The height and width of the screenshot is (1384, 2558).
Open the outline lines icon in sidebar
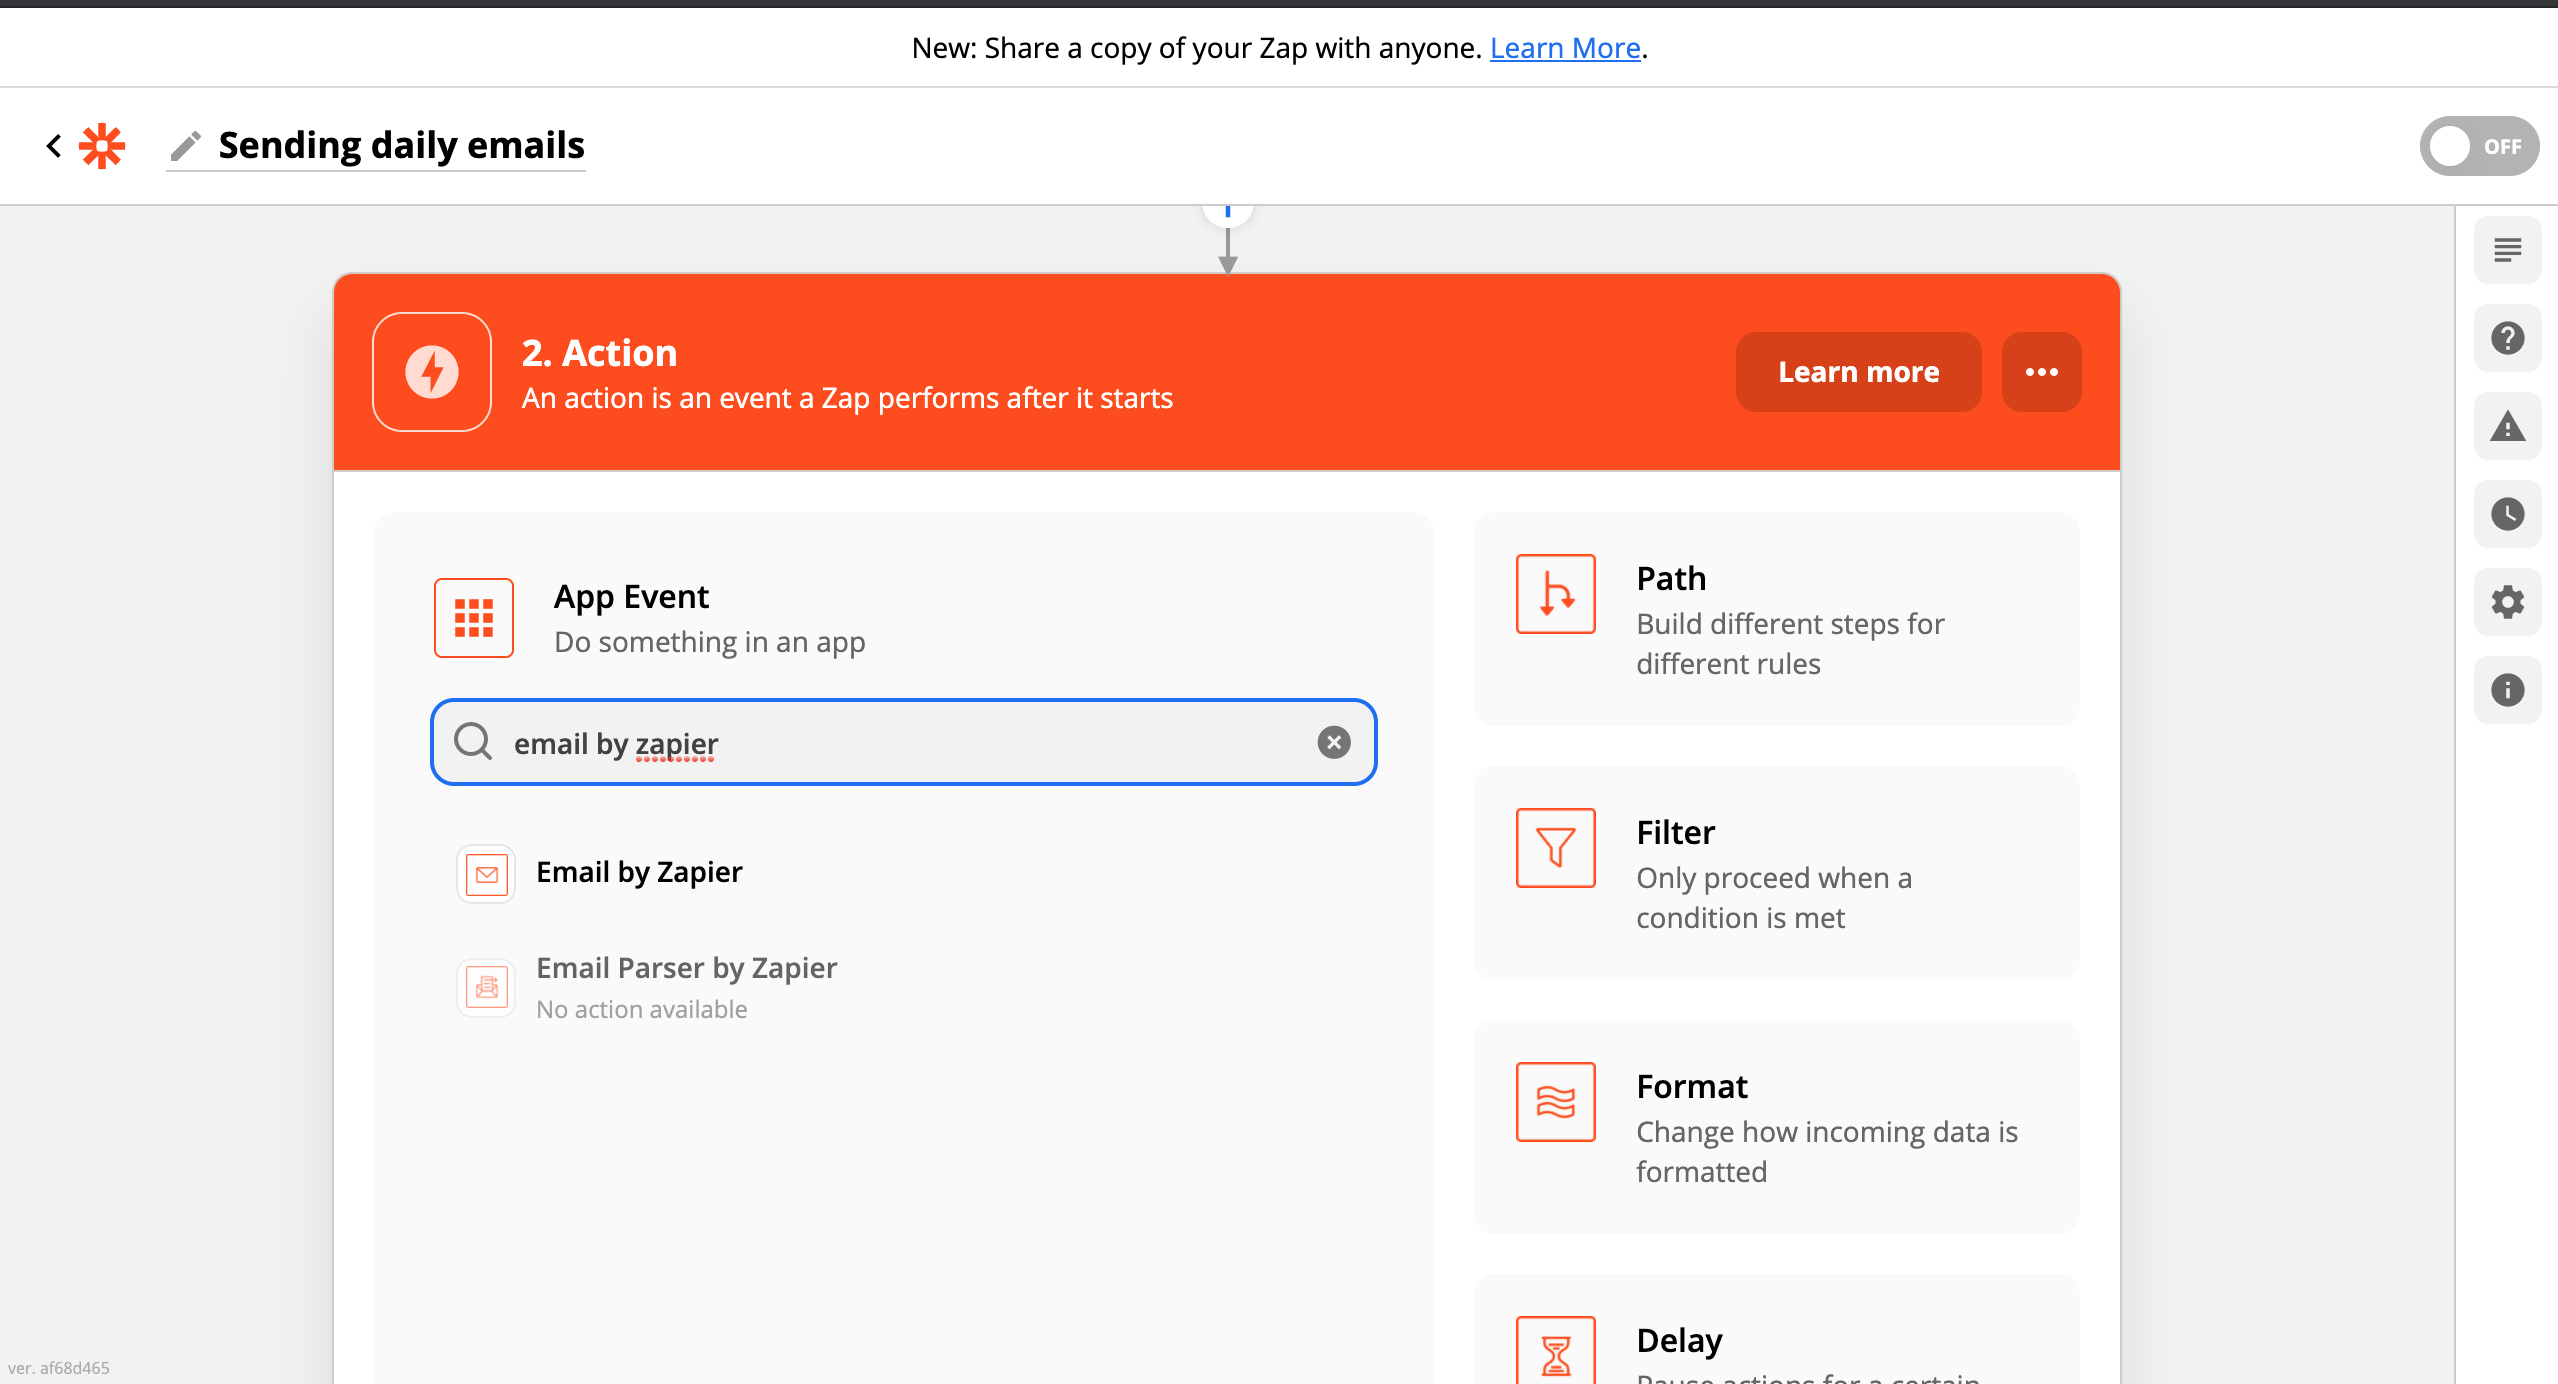[2507, 250]
